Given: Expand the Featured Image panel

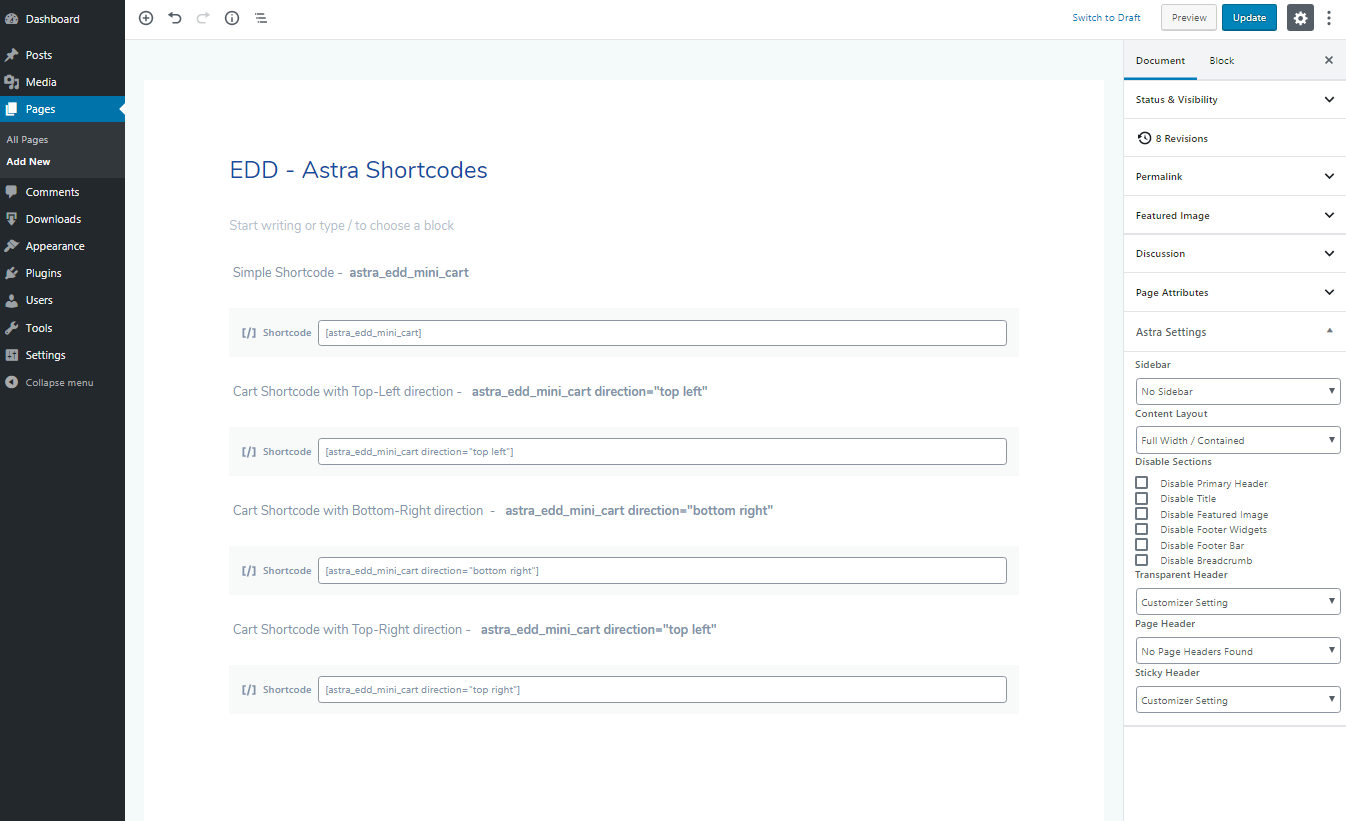Looking at the screenshot, I should coord(1235,215).
